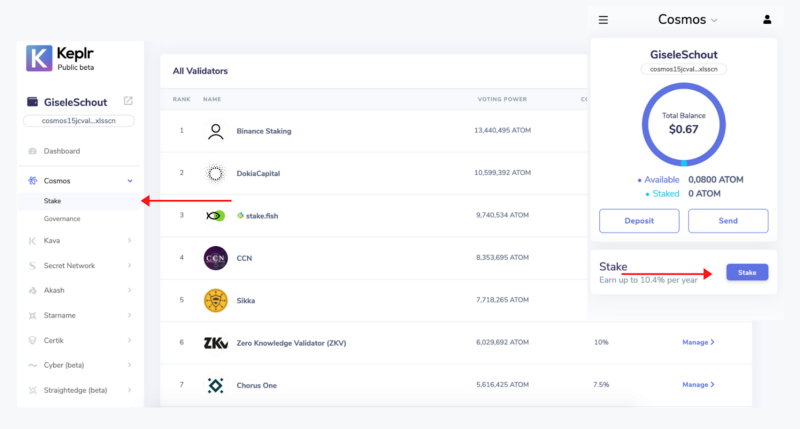Click the All Validators heading
This screenshot has height=429, width=800.
pyautogui.click(x=200, y=71)
